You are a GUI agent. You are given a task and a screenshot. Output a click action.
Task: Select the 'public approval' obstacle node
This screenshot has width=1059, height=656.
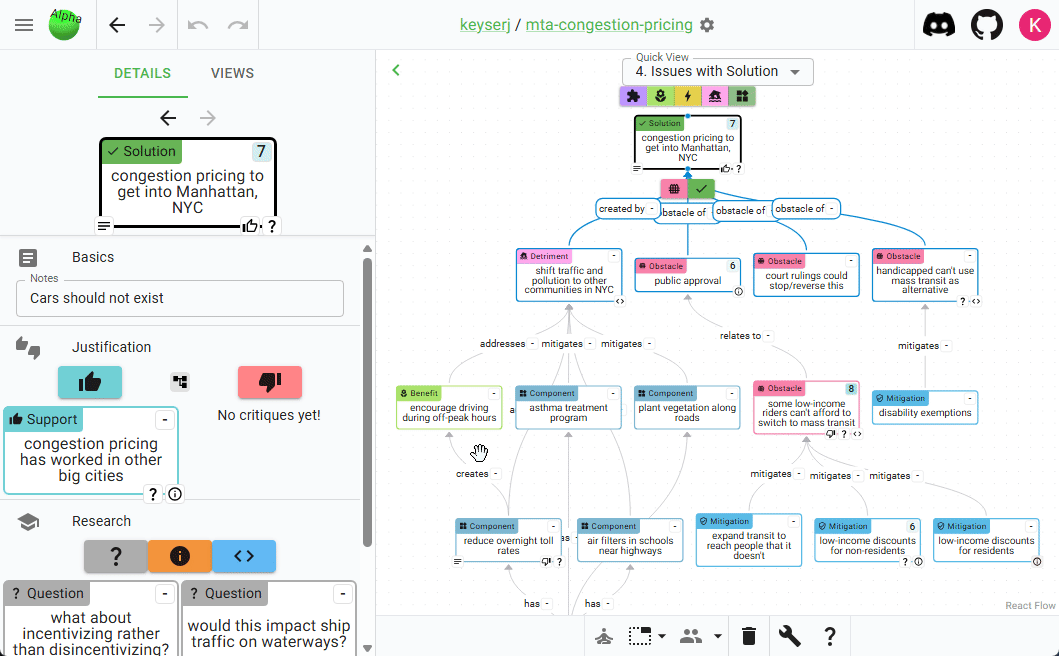[688, 275]
